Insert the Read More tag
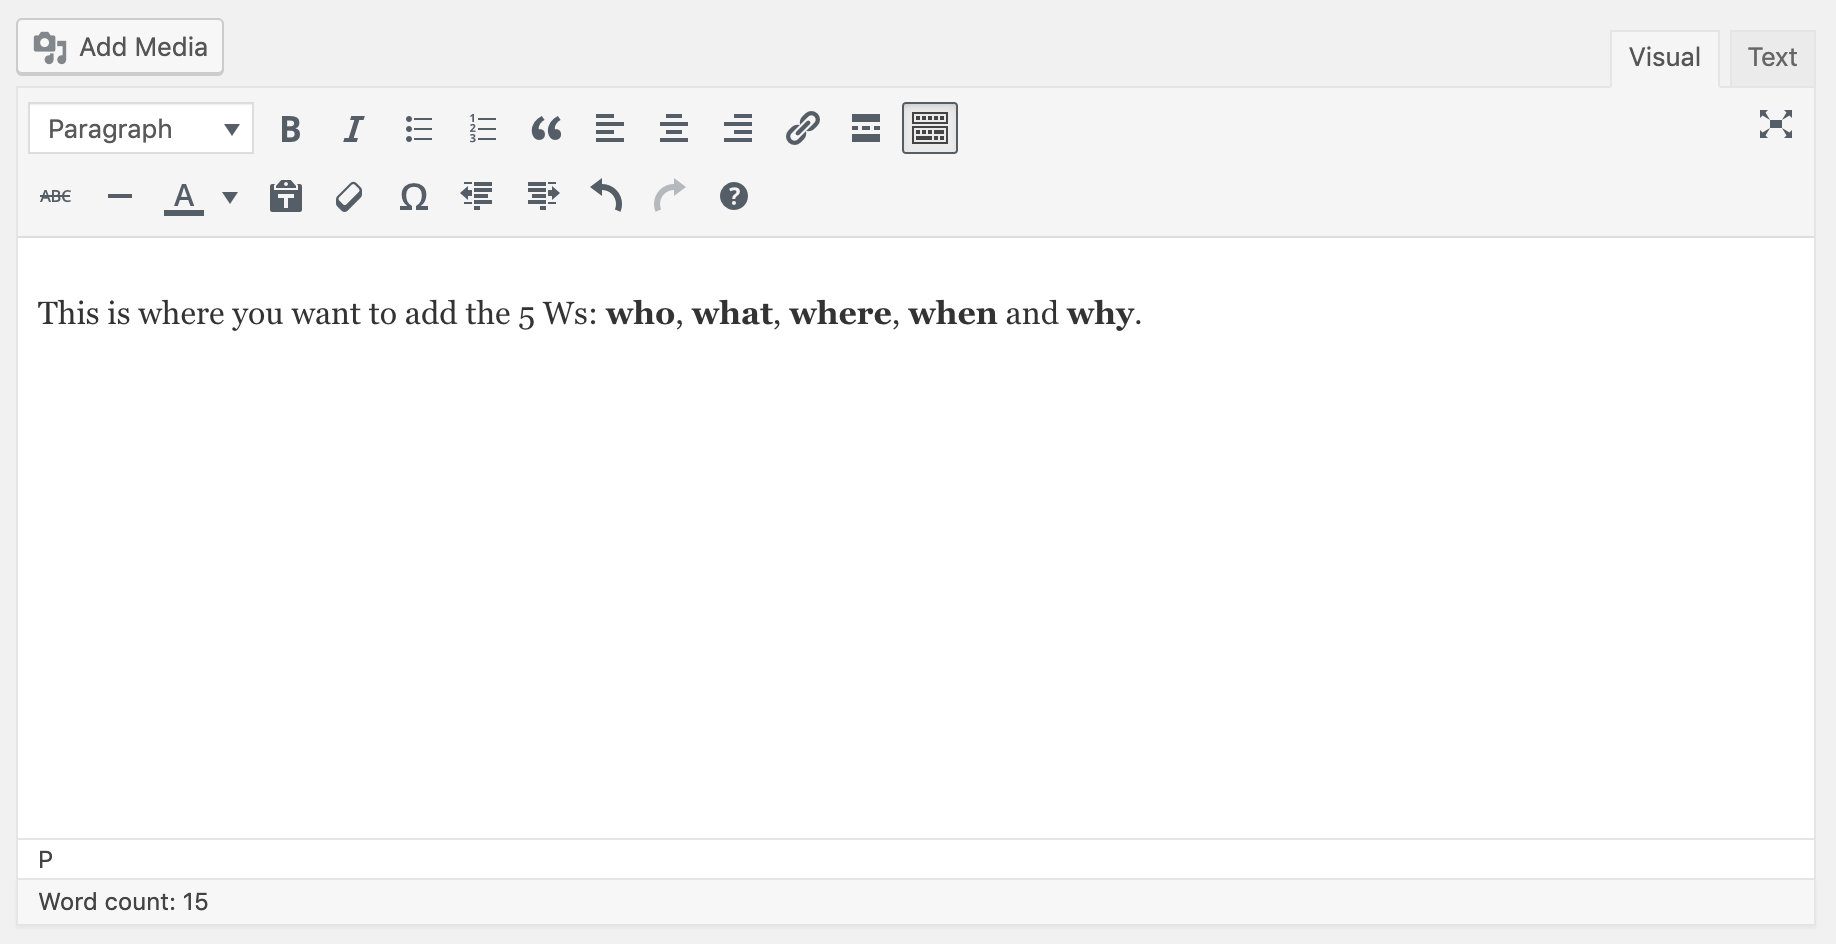This screenshot has height=944, width=1836. click(x=865, y=128)
